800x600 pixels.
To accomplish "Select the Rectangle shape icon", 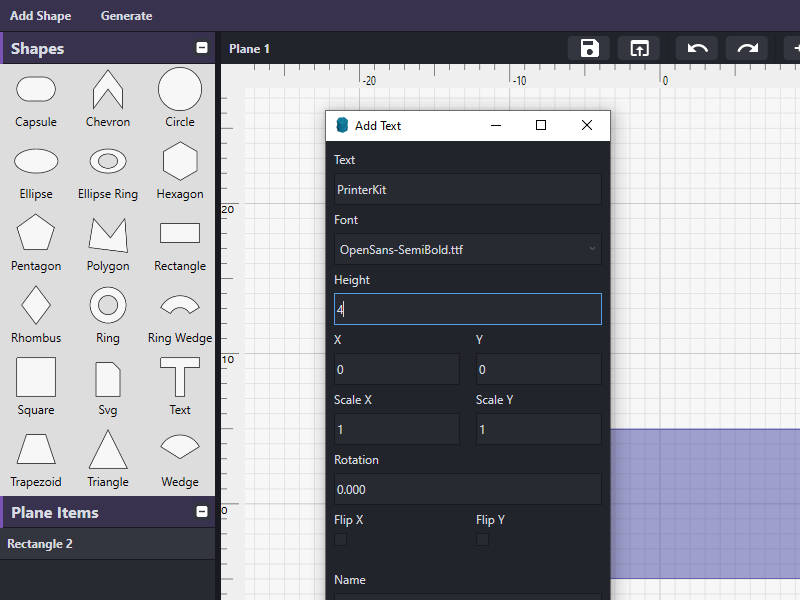I will point(180,233).
